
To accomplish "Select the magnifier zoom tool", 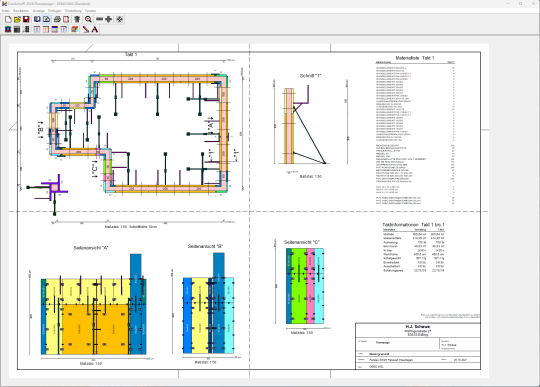I will pyautogui.click(x=89, y=19).
